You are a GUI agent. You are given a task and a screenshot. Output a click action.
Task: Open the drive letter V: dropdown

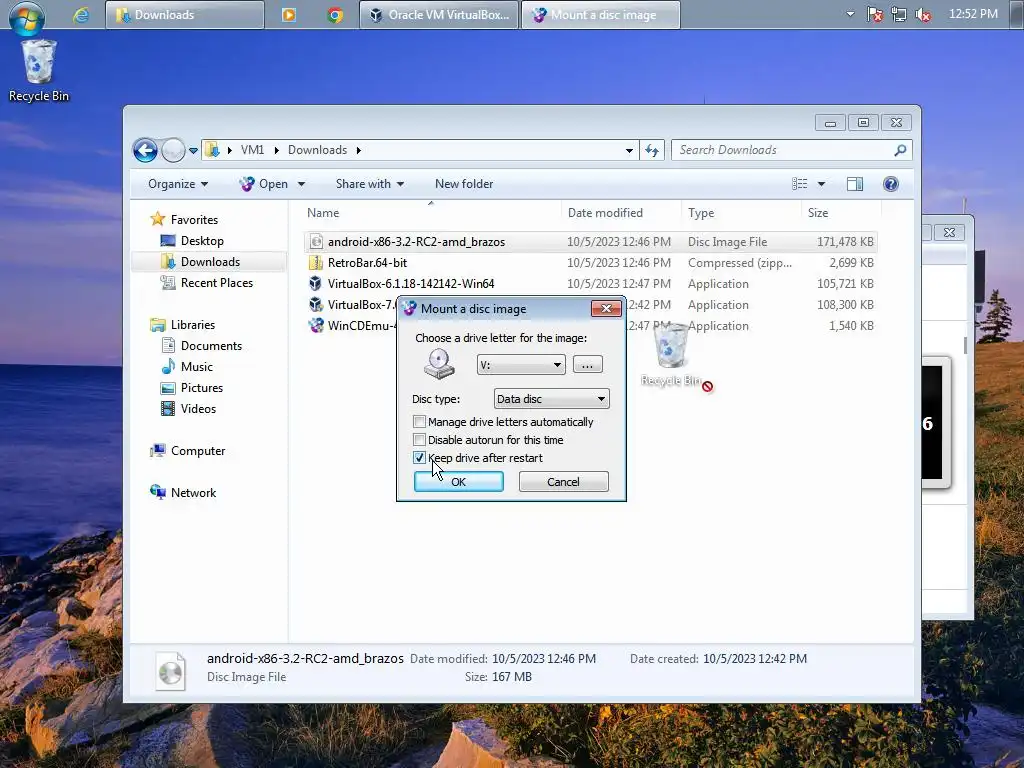point(520,365)
